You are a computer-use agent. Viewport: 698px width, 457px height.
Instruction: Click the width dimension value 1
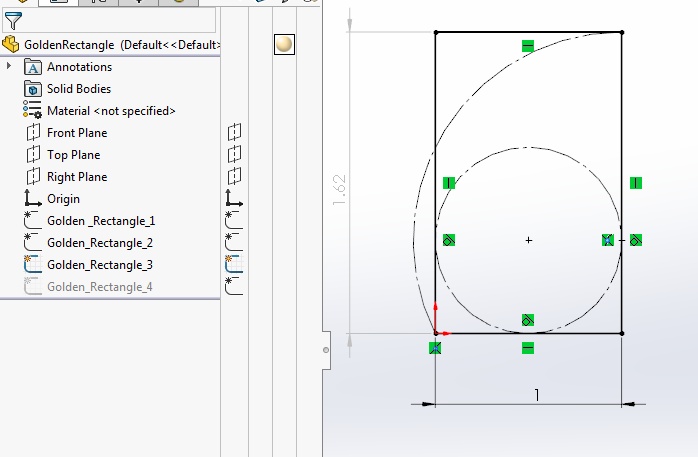(x=537, y=395)
